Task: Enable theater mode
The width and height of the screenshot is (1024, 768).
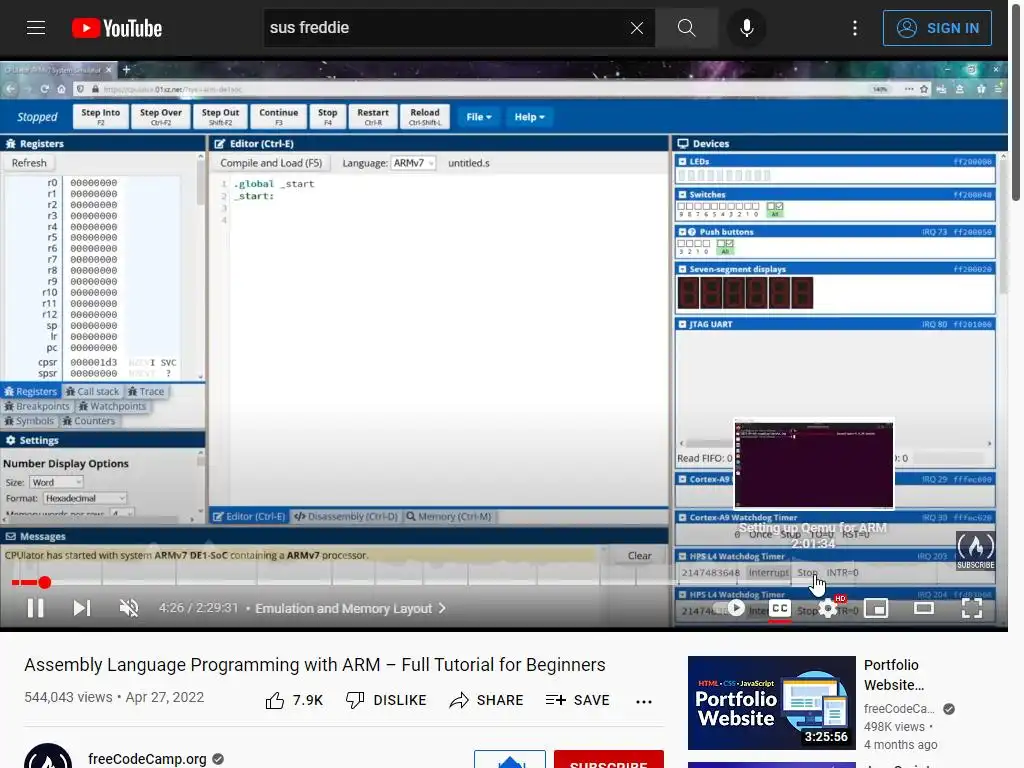Action: [x=923, y=609]
